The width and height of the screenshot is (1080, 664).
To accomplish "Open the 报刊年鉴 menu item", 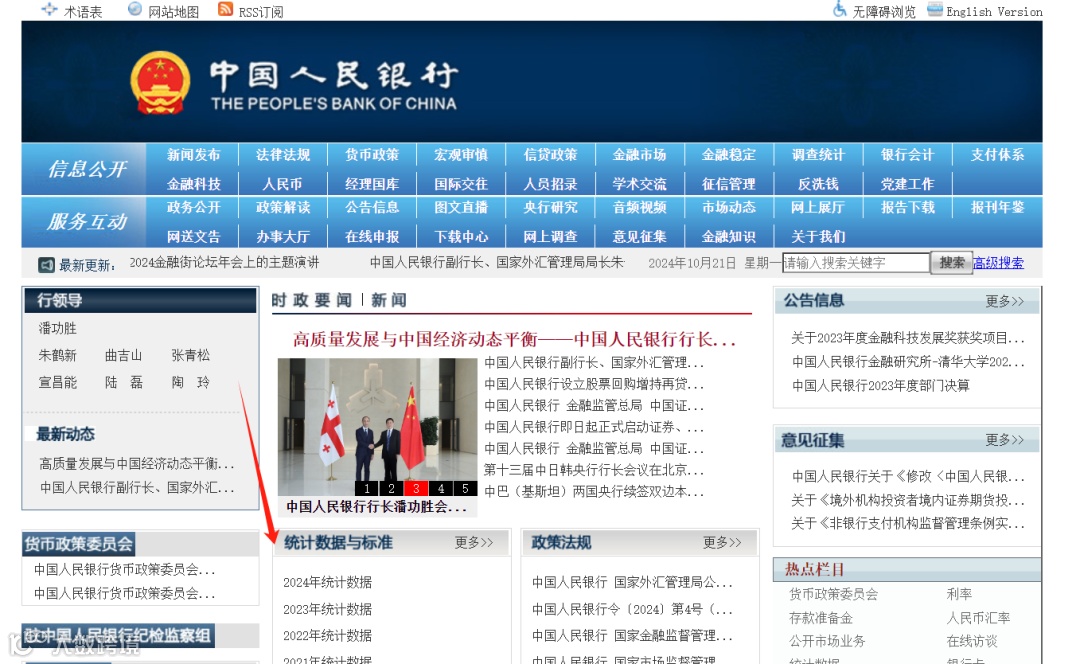I will point(997,207).
